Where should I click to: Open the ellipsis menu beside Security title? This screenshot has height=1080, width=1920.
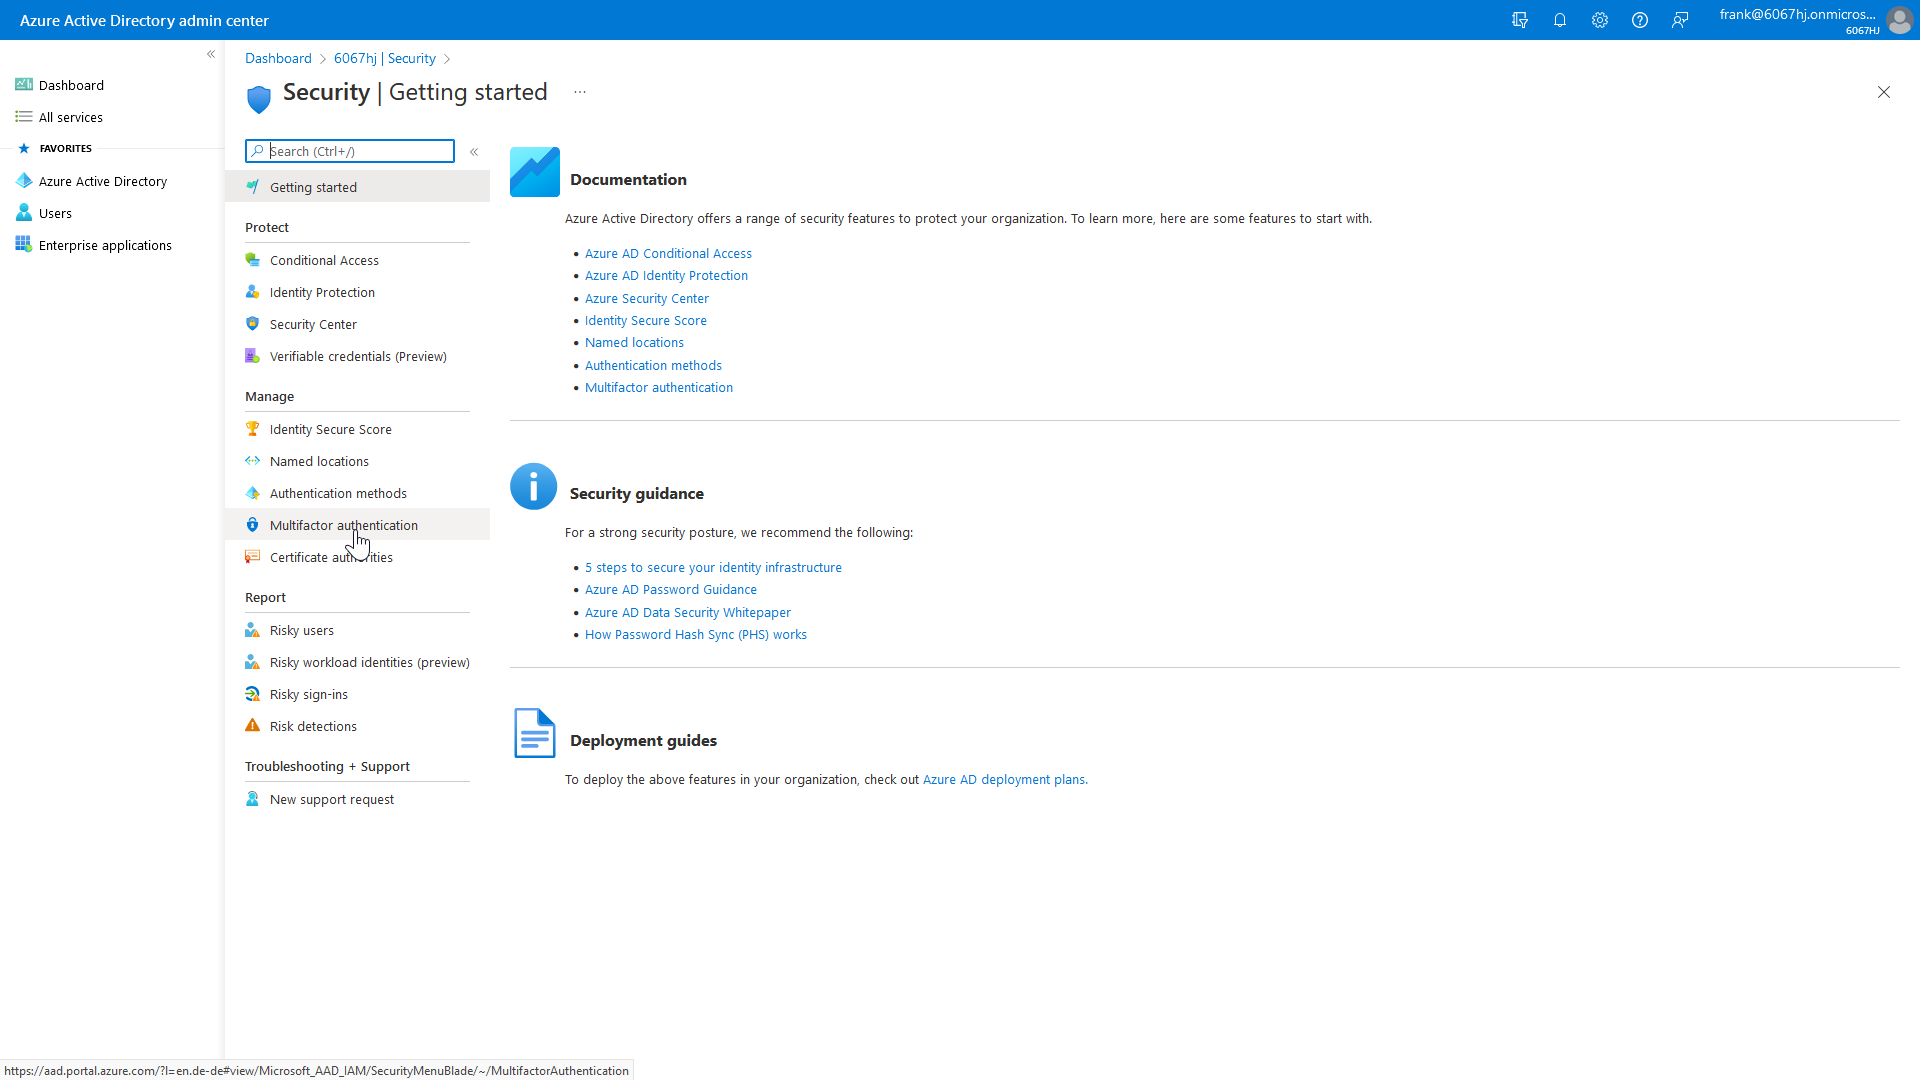tap(579, 91)
